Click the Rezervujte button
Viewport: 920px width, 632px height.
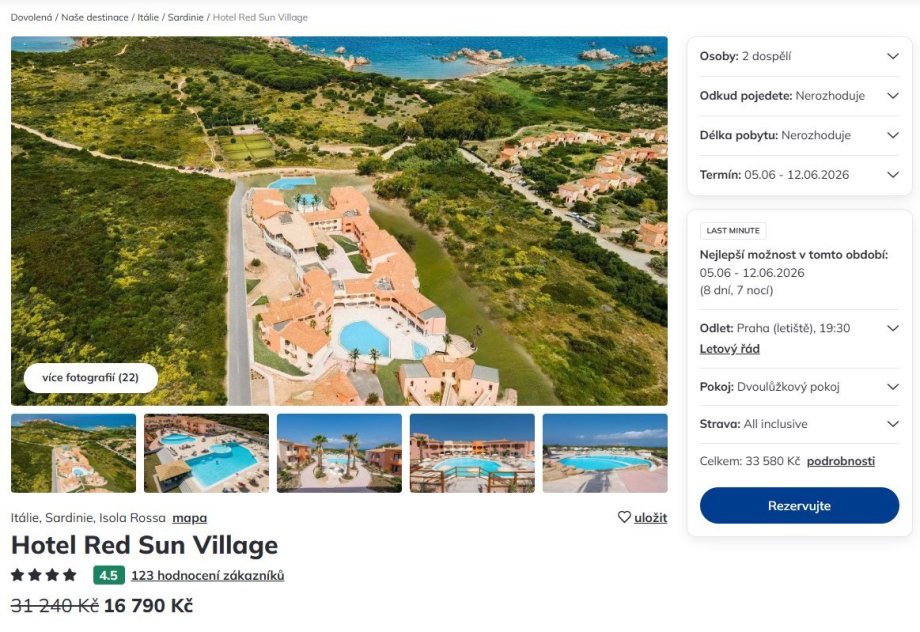(x=799, y=506)
